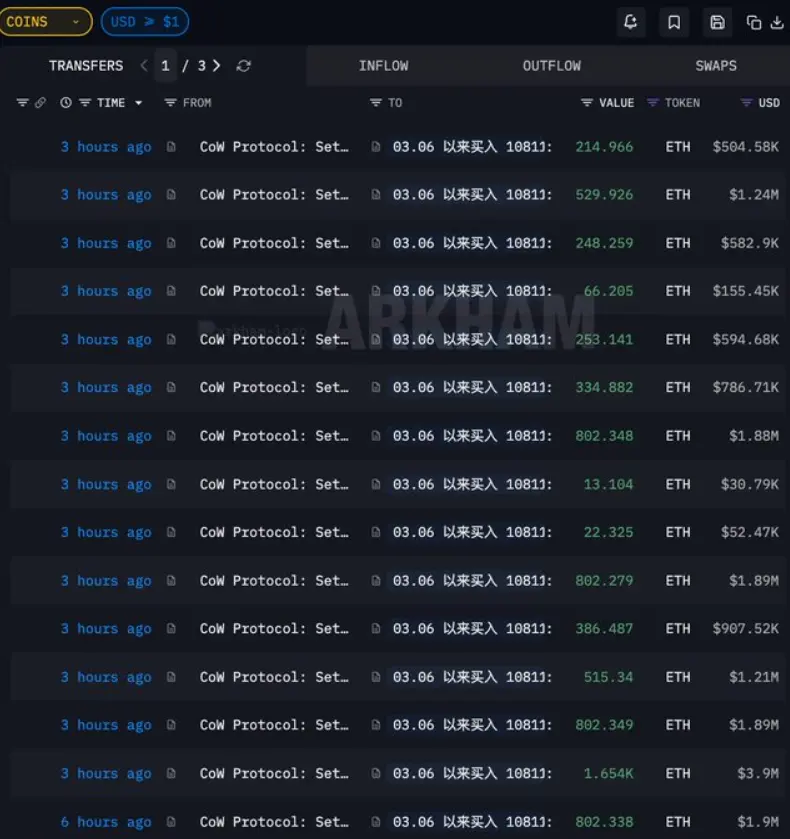Click the download icon
Viewport: 790px width, 839px height.
click(x=777, y=22)
